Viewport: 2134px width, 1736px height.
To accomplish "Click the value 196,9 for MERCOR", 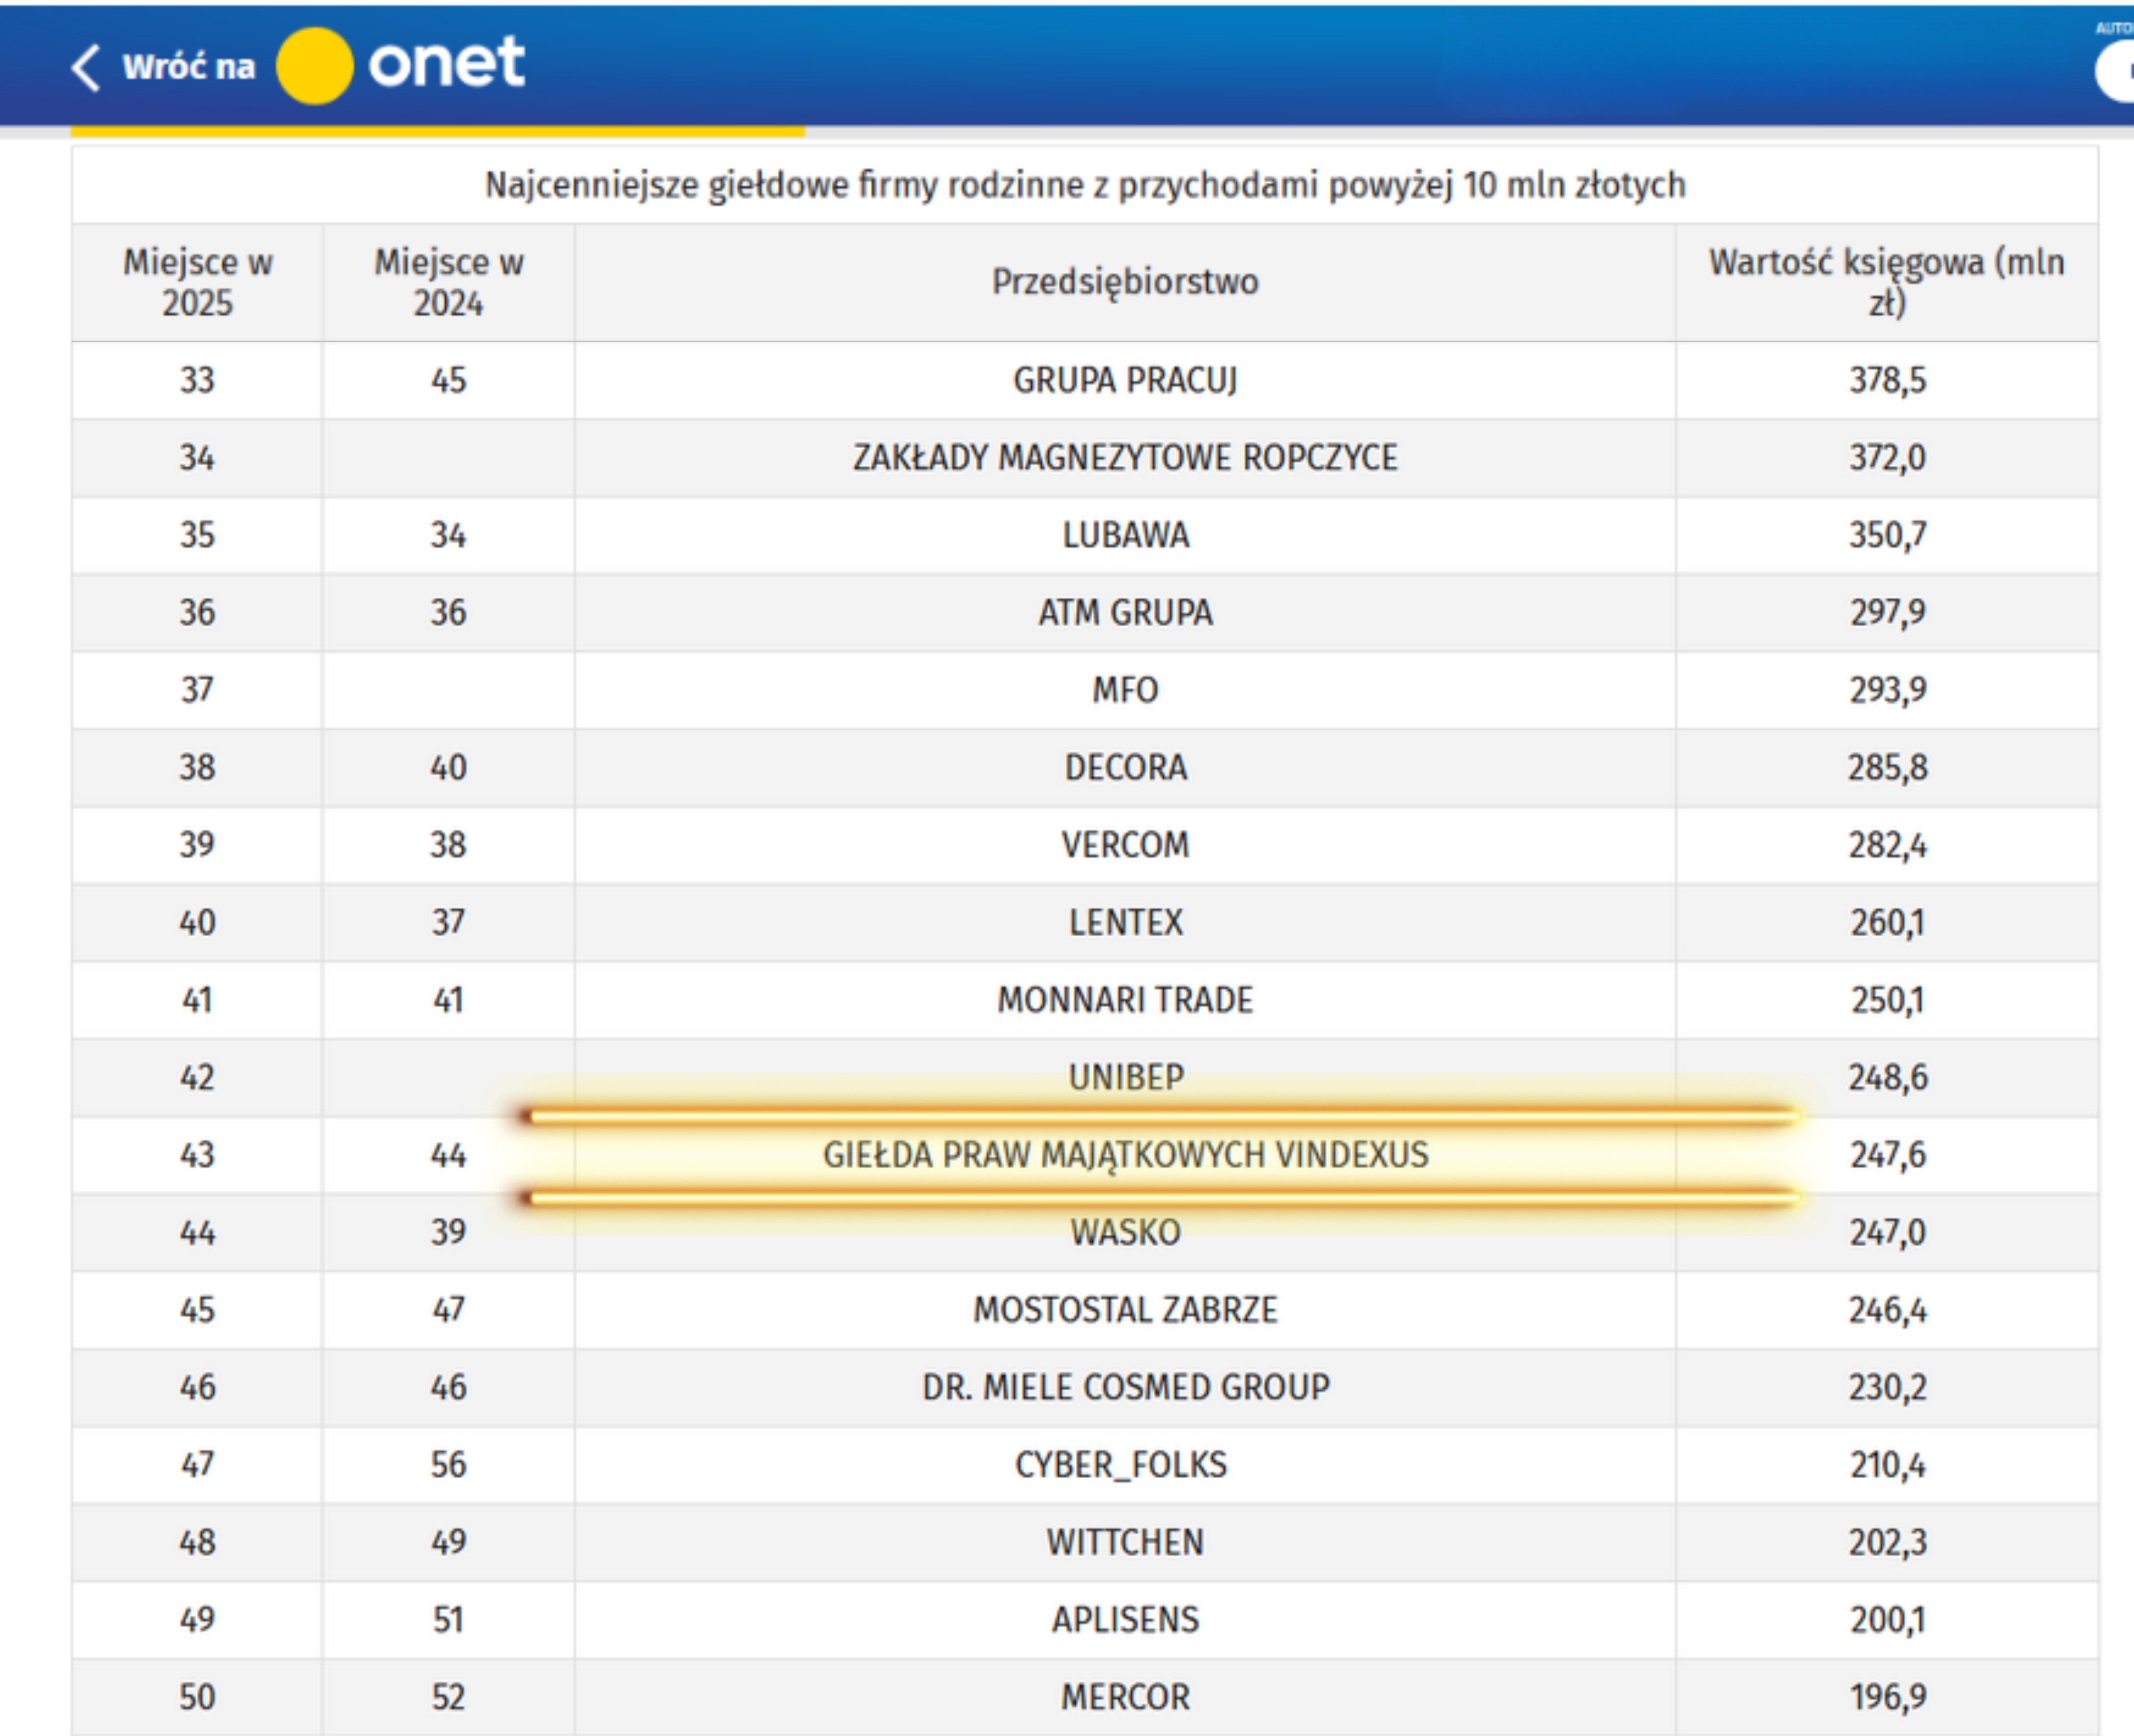I will (1887, 1697).
